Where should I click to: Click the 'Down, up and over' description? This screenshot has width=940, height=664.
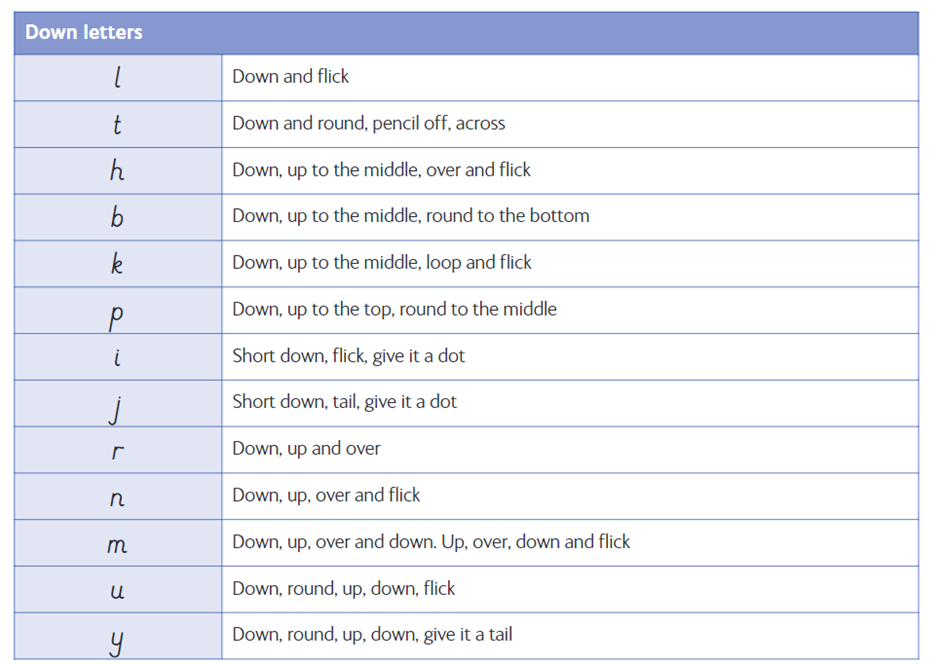(306, 448)
